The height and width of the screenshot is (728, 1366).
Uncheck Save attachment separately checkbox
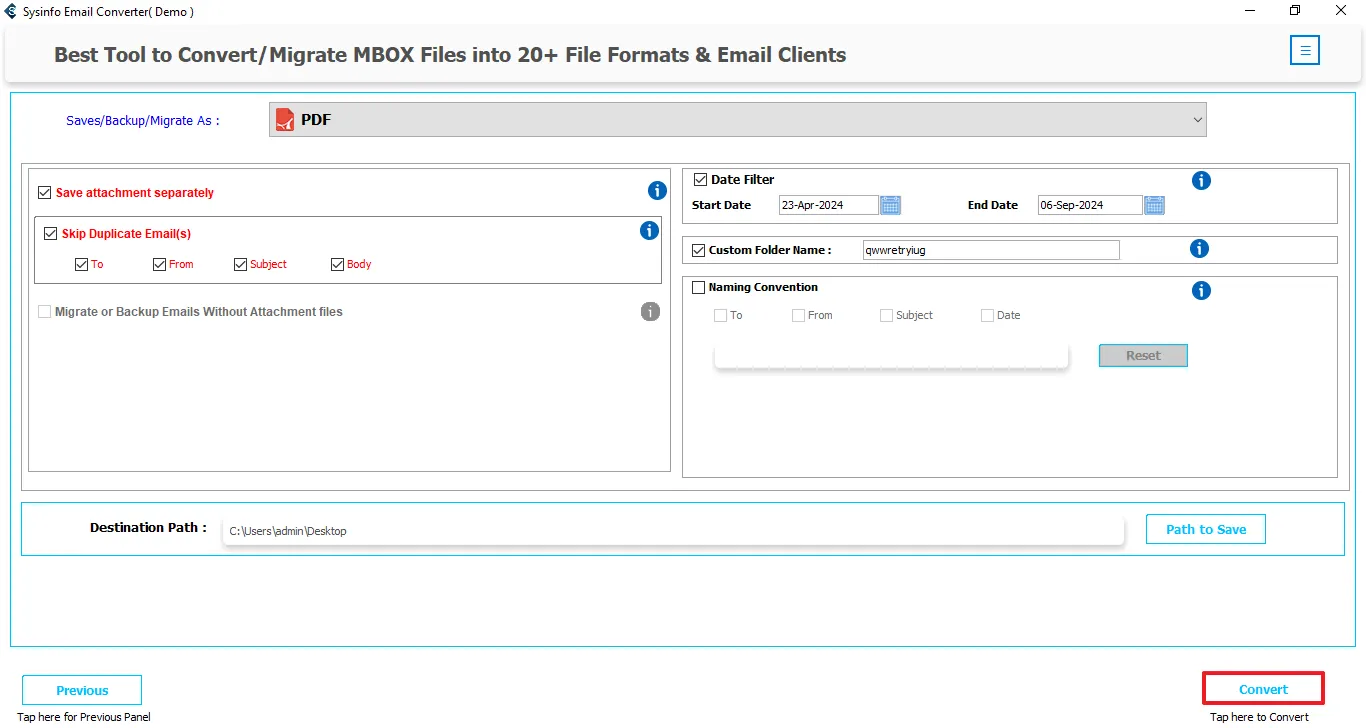[45, 193]
